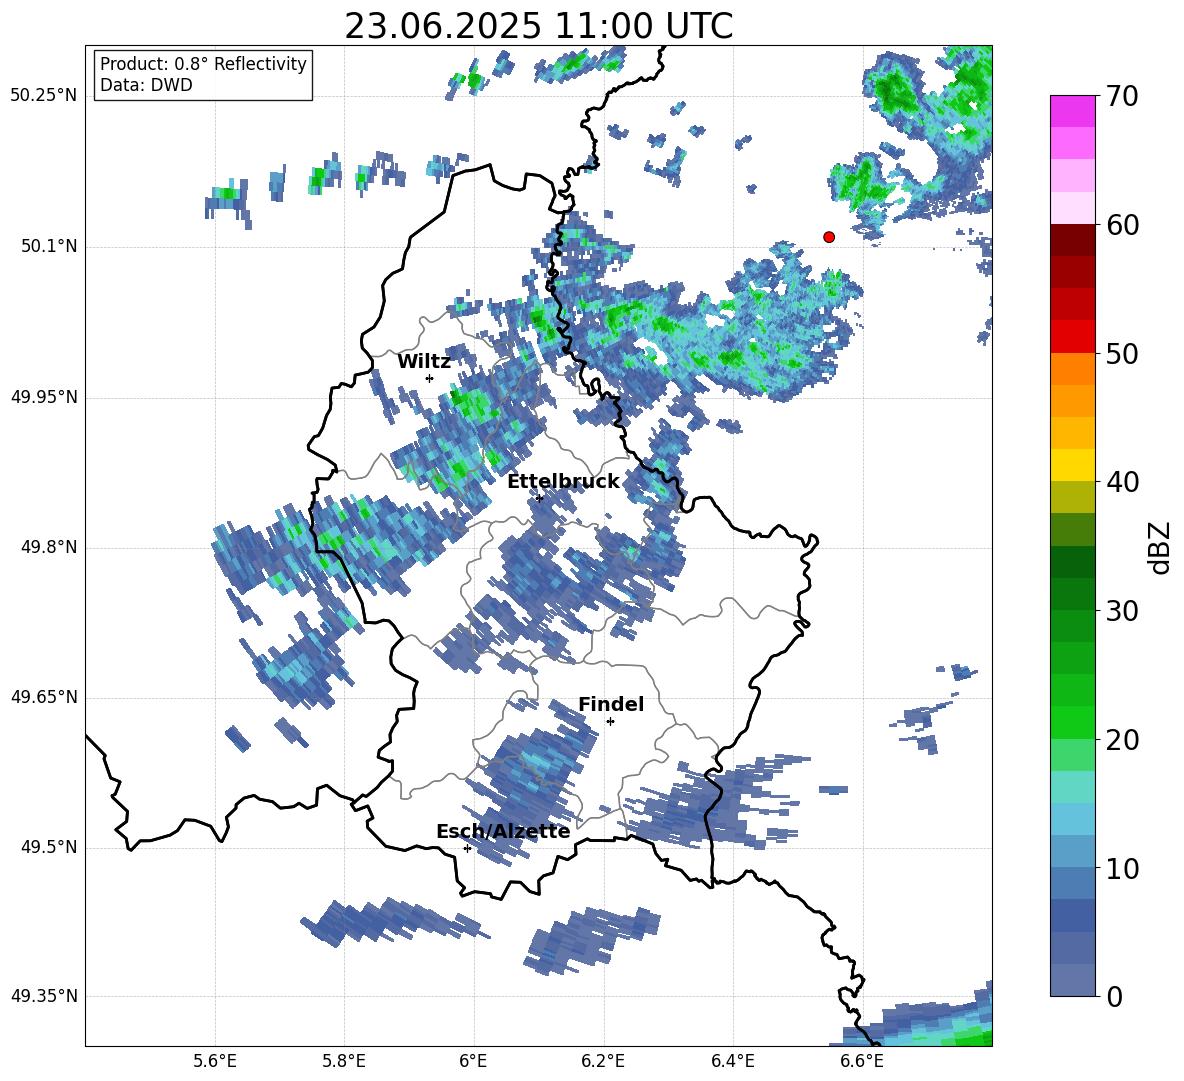The height and width of the screenshot is (1081, 1184).
Task: Click the Product: 0.8° Reflectivity label
Action: [x=203, y=64]
